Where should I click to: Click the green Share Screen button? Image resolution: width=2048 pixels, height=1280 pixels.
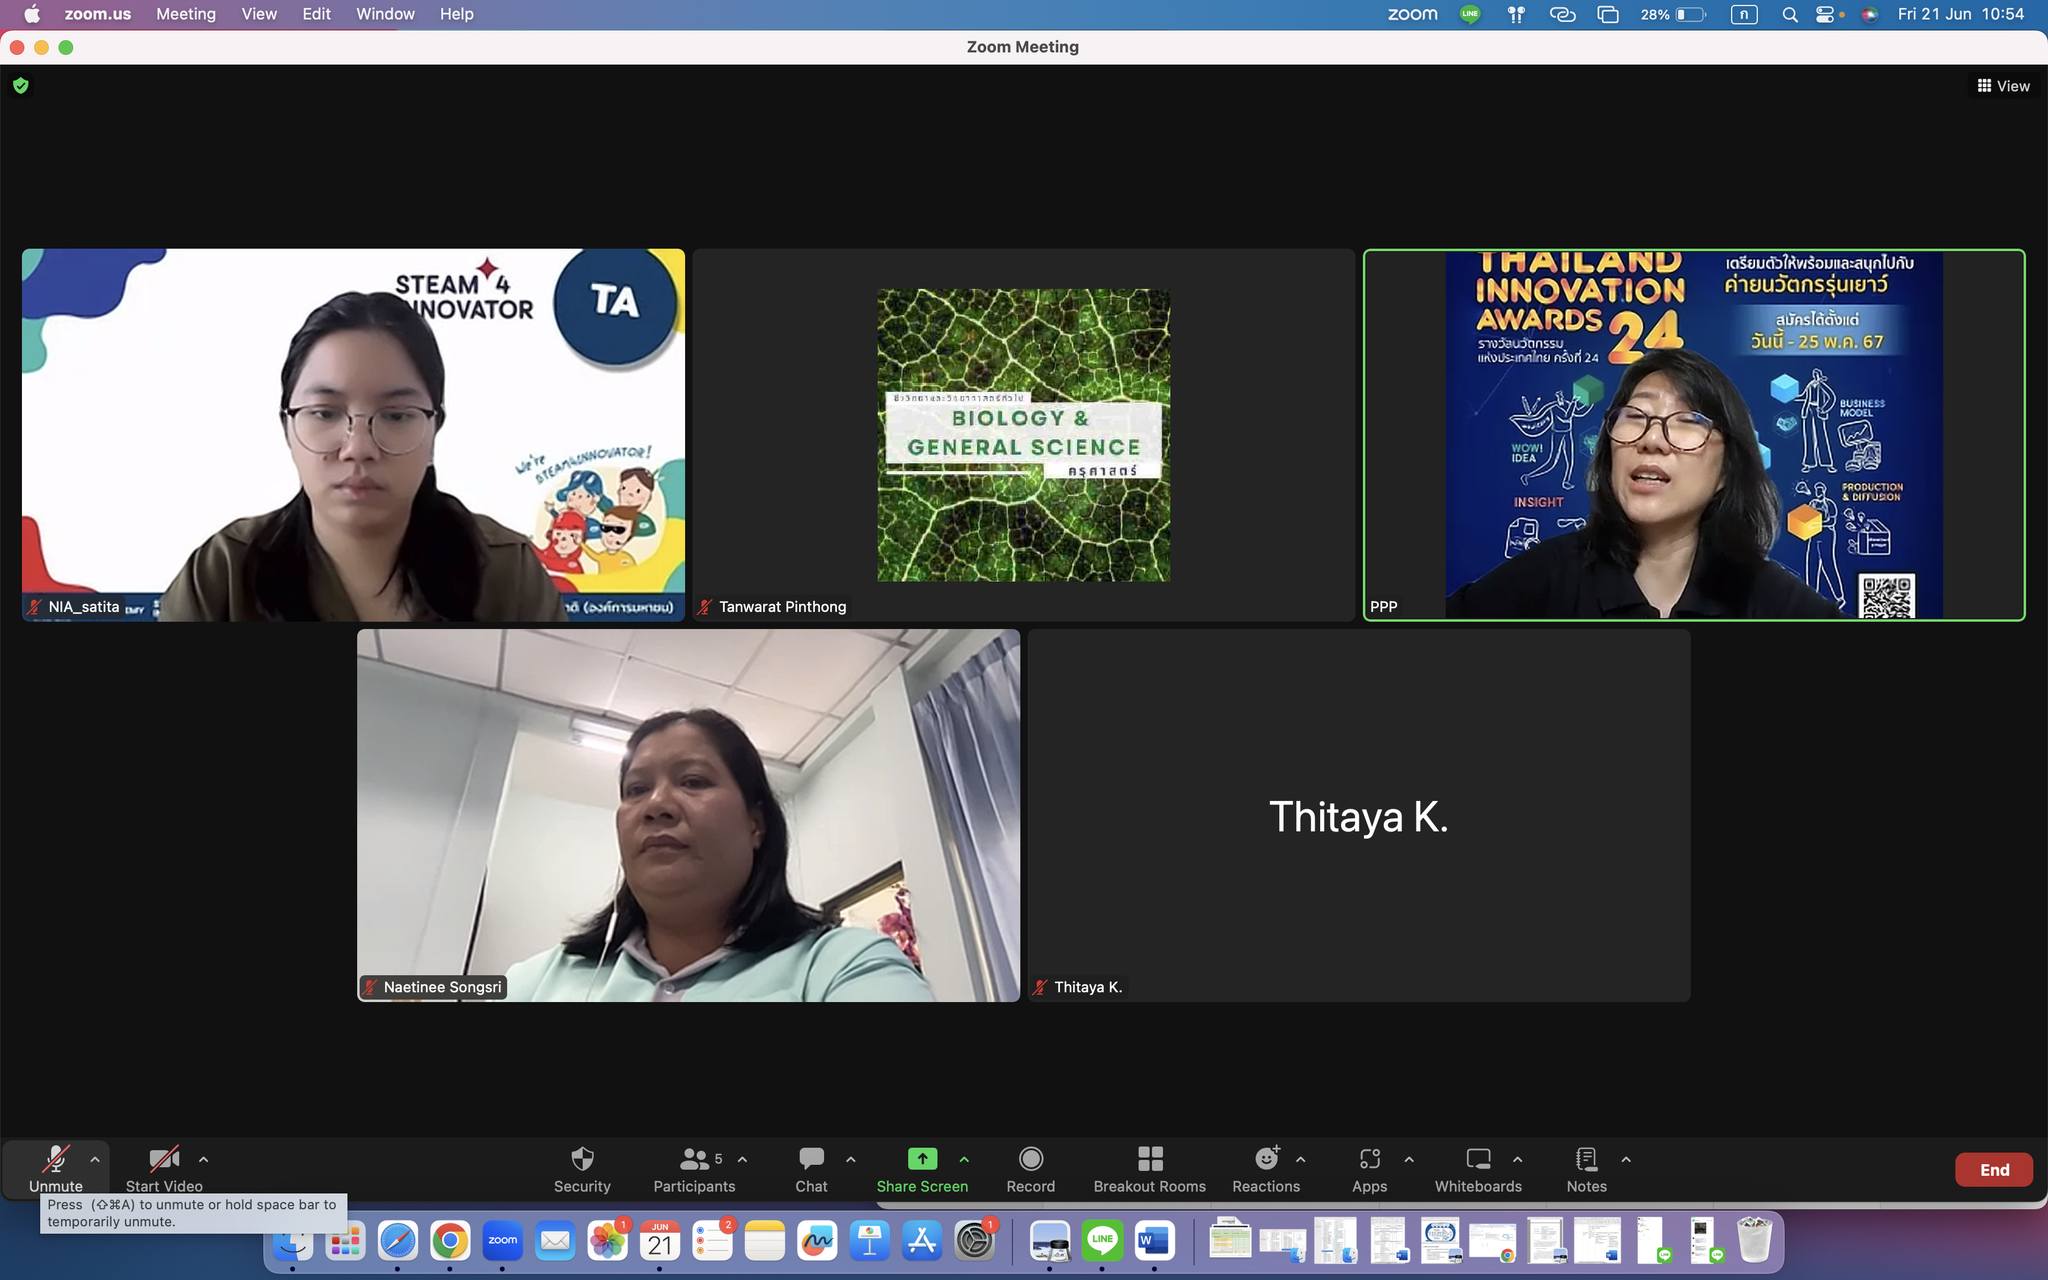(x=922, y=1159)
